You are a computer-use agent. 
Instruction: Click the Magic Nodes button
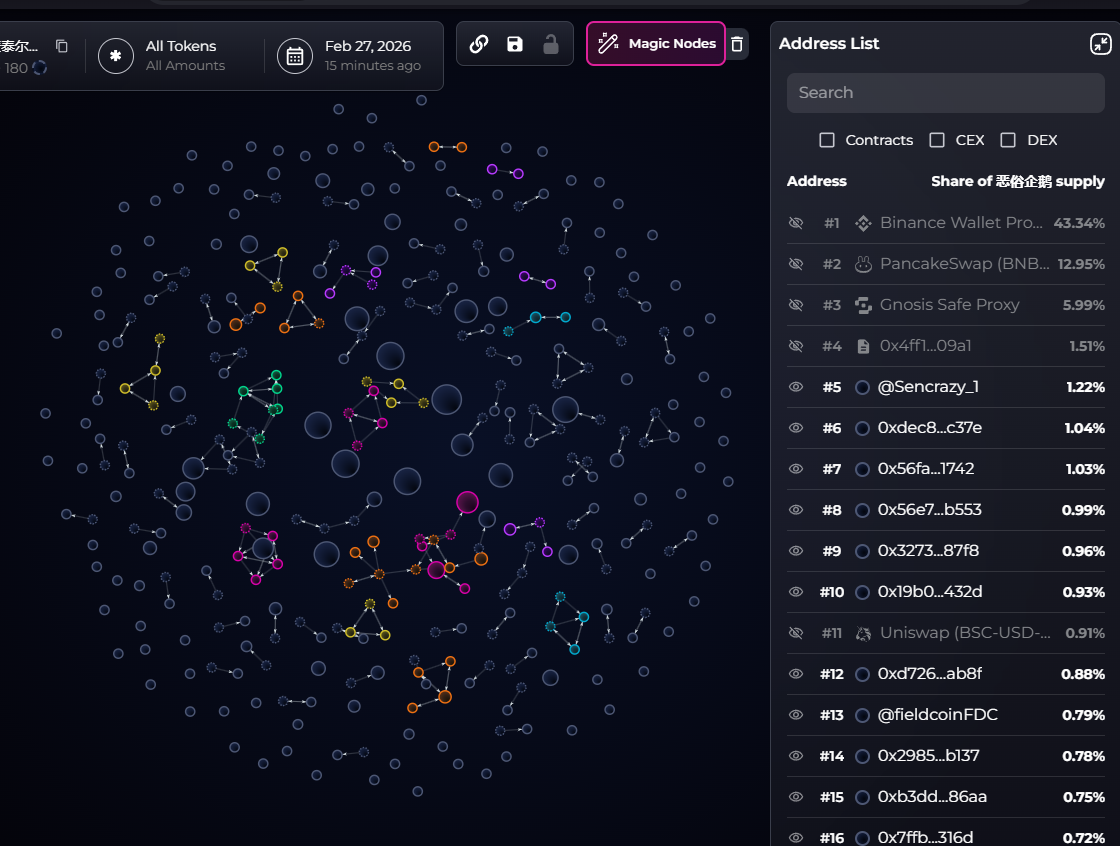click(656, 44)
